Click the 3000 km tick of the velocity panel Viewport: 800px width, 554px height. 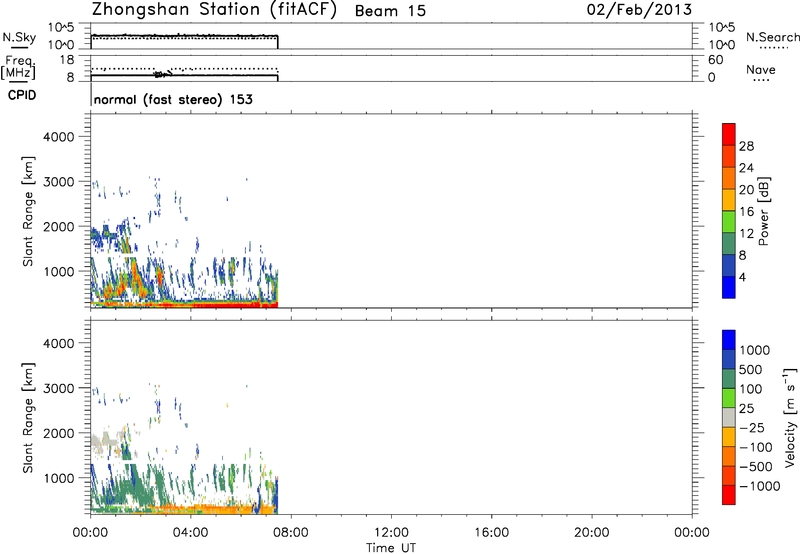(x=59, y=388)
